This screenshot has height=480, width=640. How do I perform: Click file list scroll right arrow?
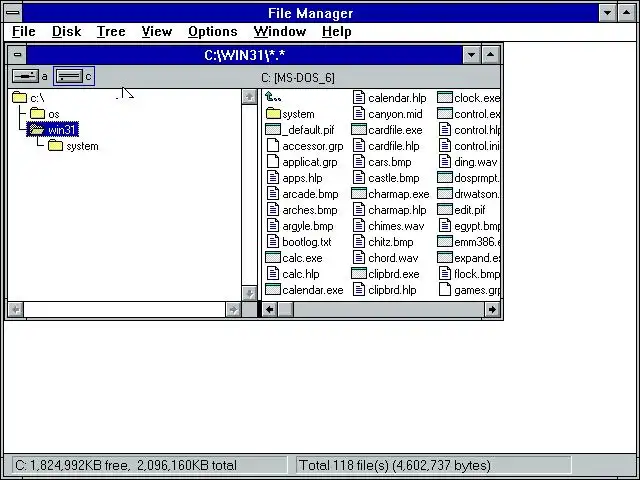pos(492,310)
